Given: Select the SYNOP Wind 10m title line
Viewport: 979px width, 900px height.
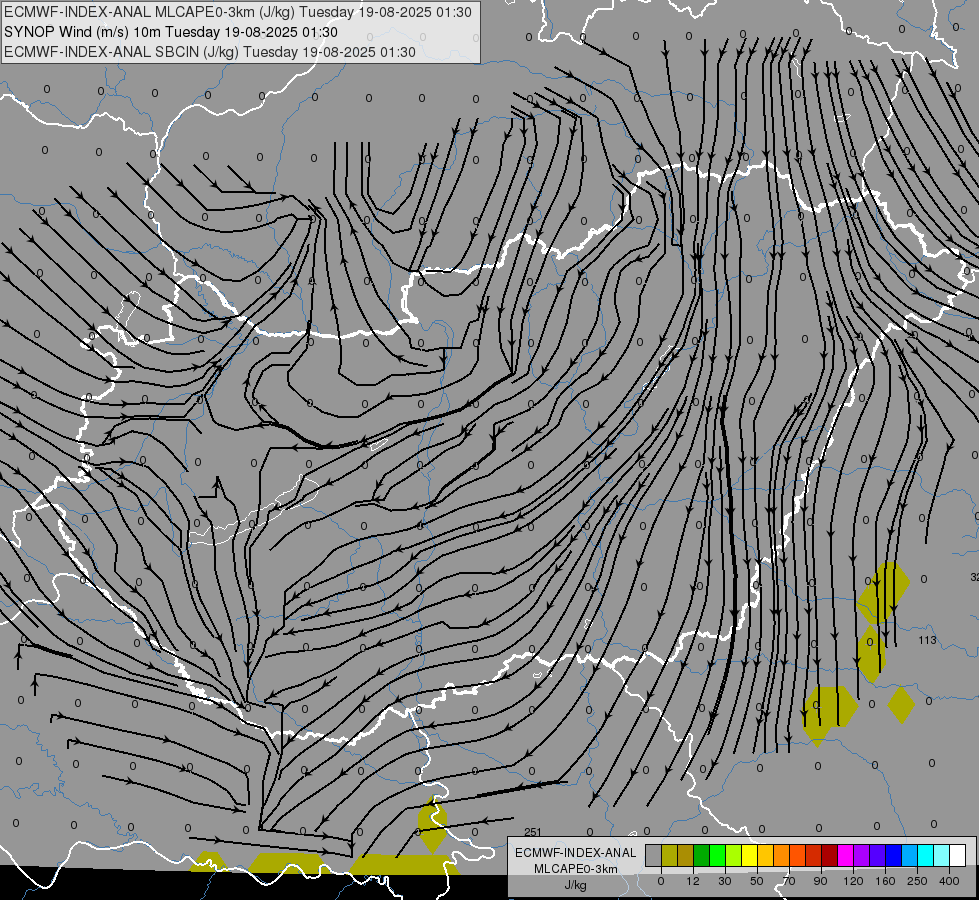Looking at the screenshot, I should (x=170, y=32).
